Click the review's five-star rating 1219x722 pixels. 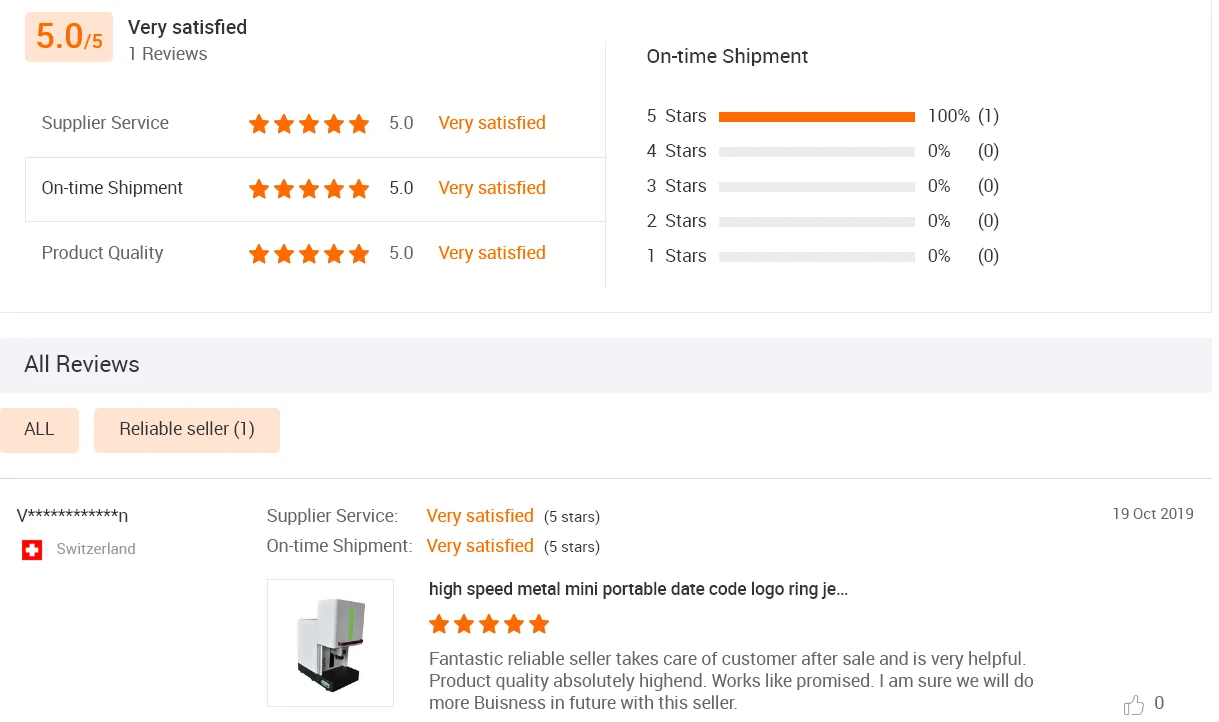489,625
